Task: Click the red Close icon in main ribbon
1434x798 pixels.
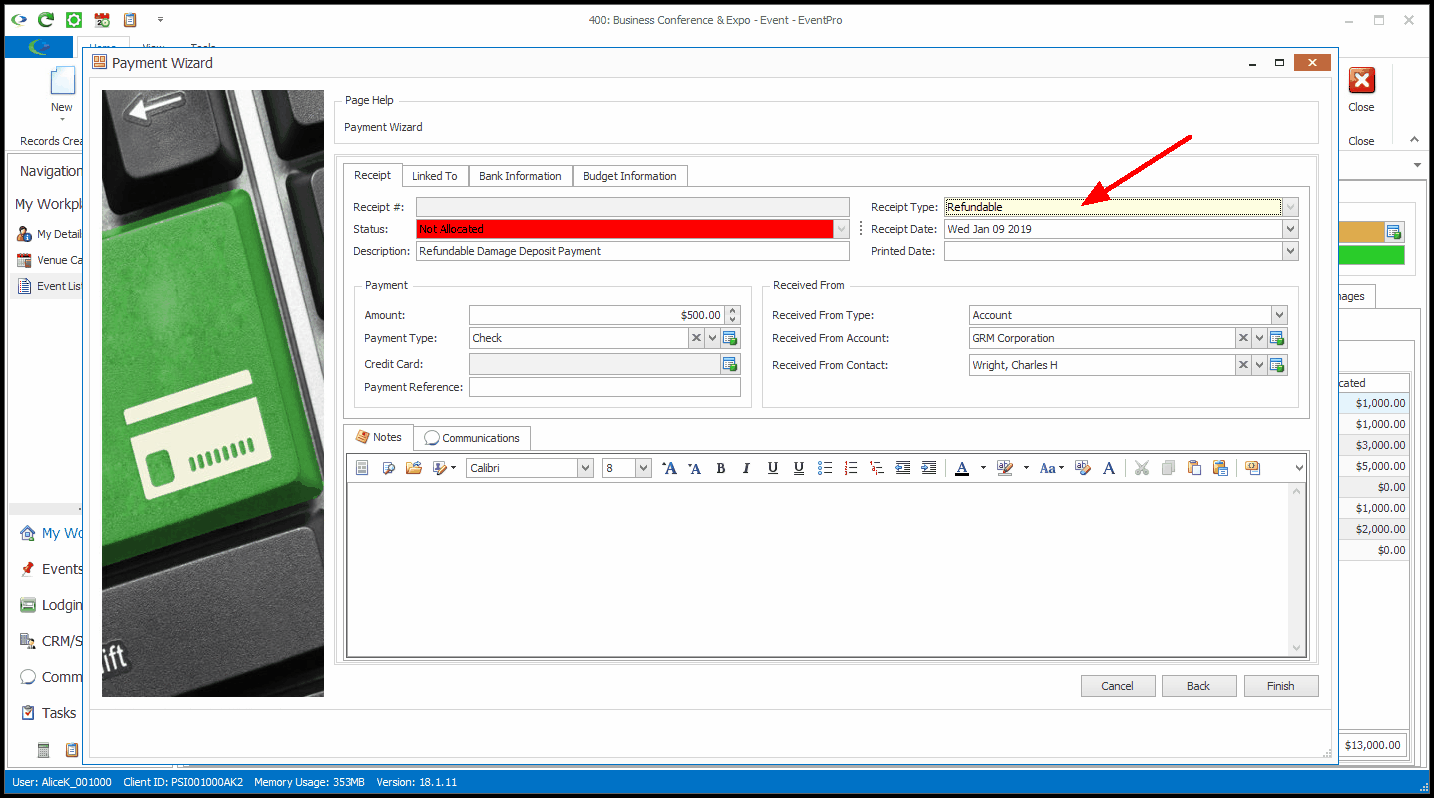Action: pyautogui.click(x=1361, y=81)
